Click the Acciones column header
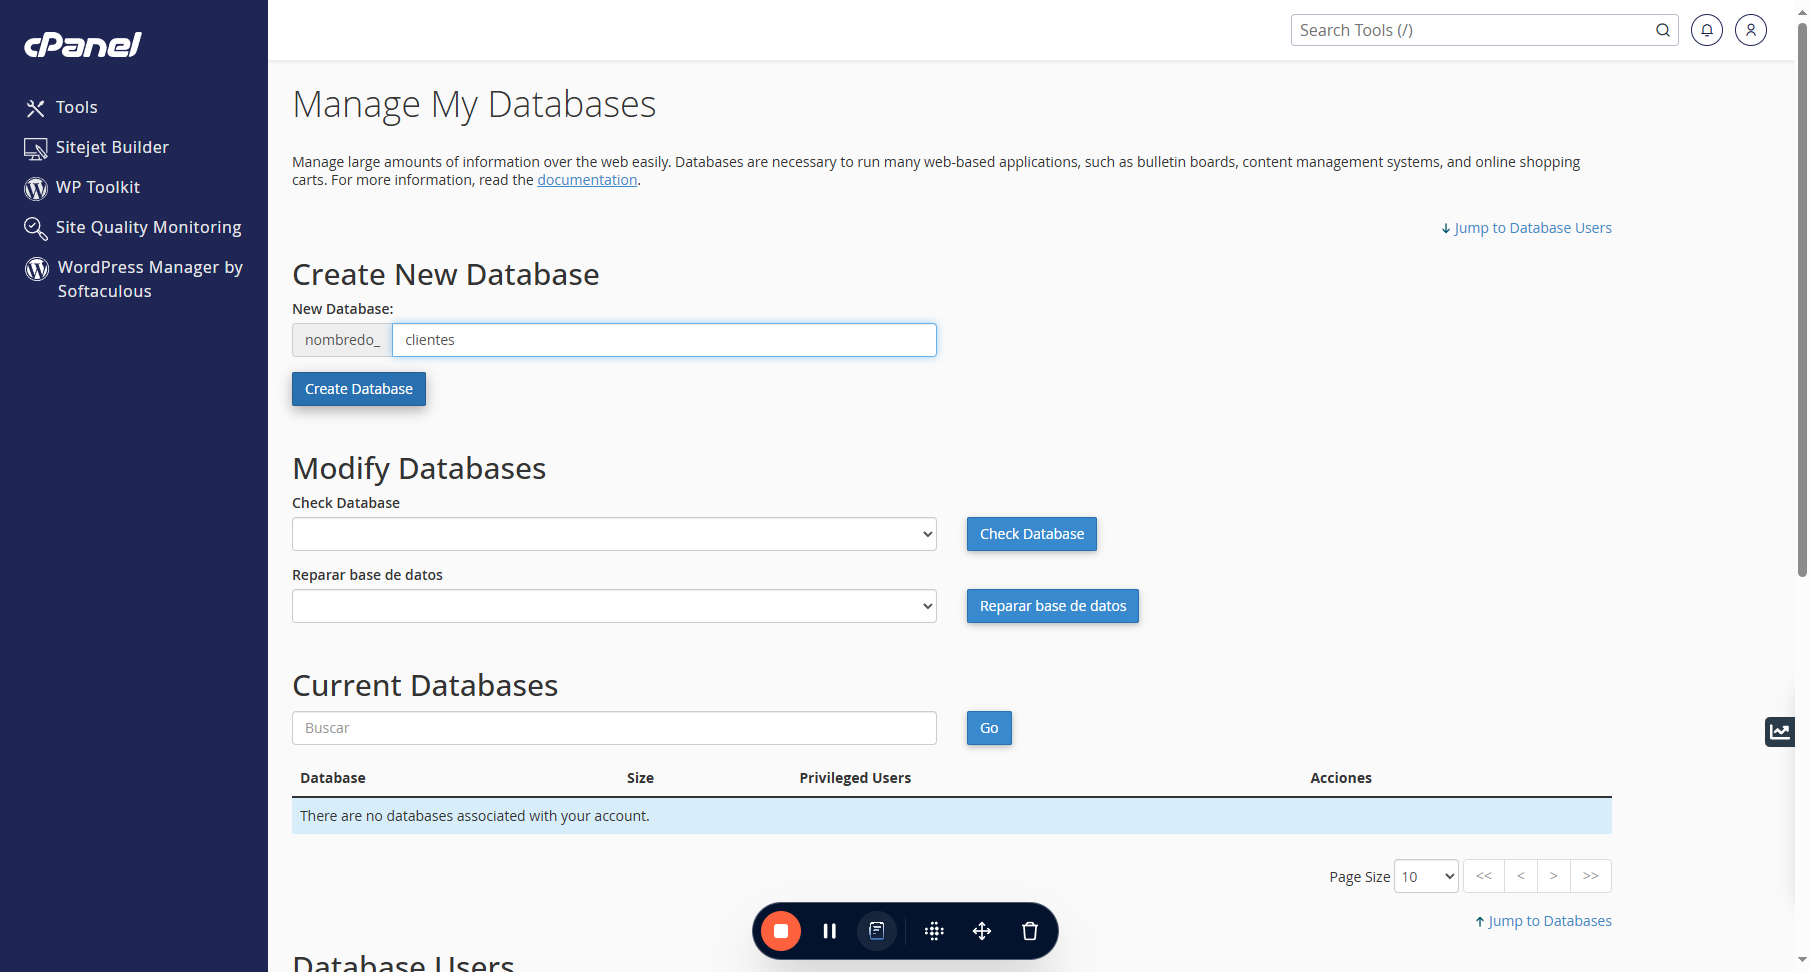Image resolution: width=1810 pixels, height=972 pixels. [x=1341, y=778]
